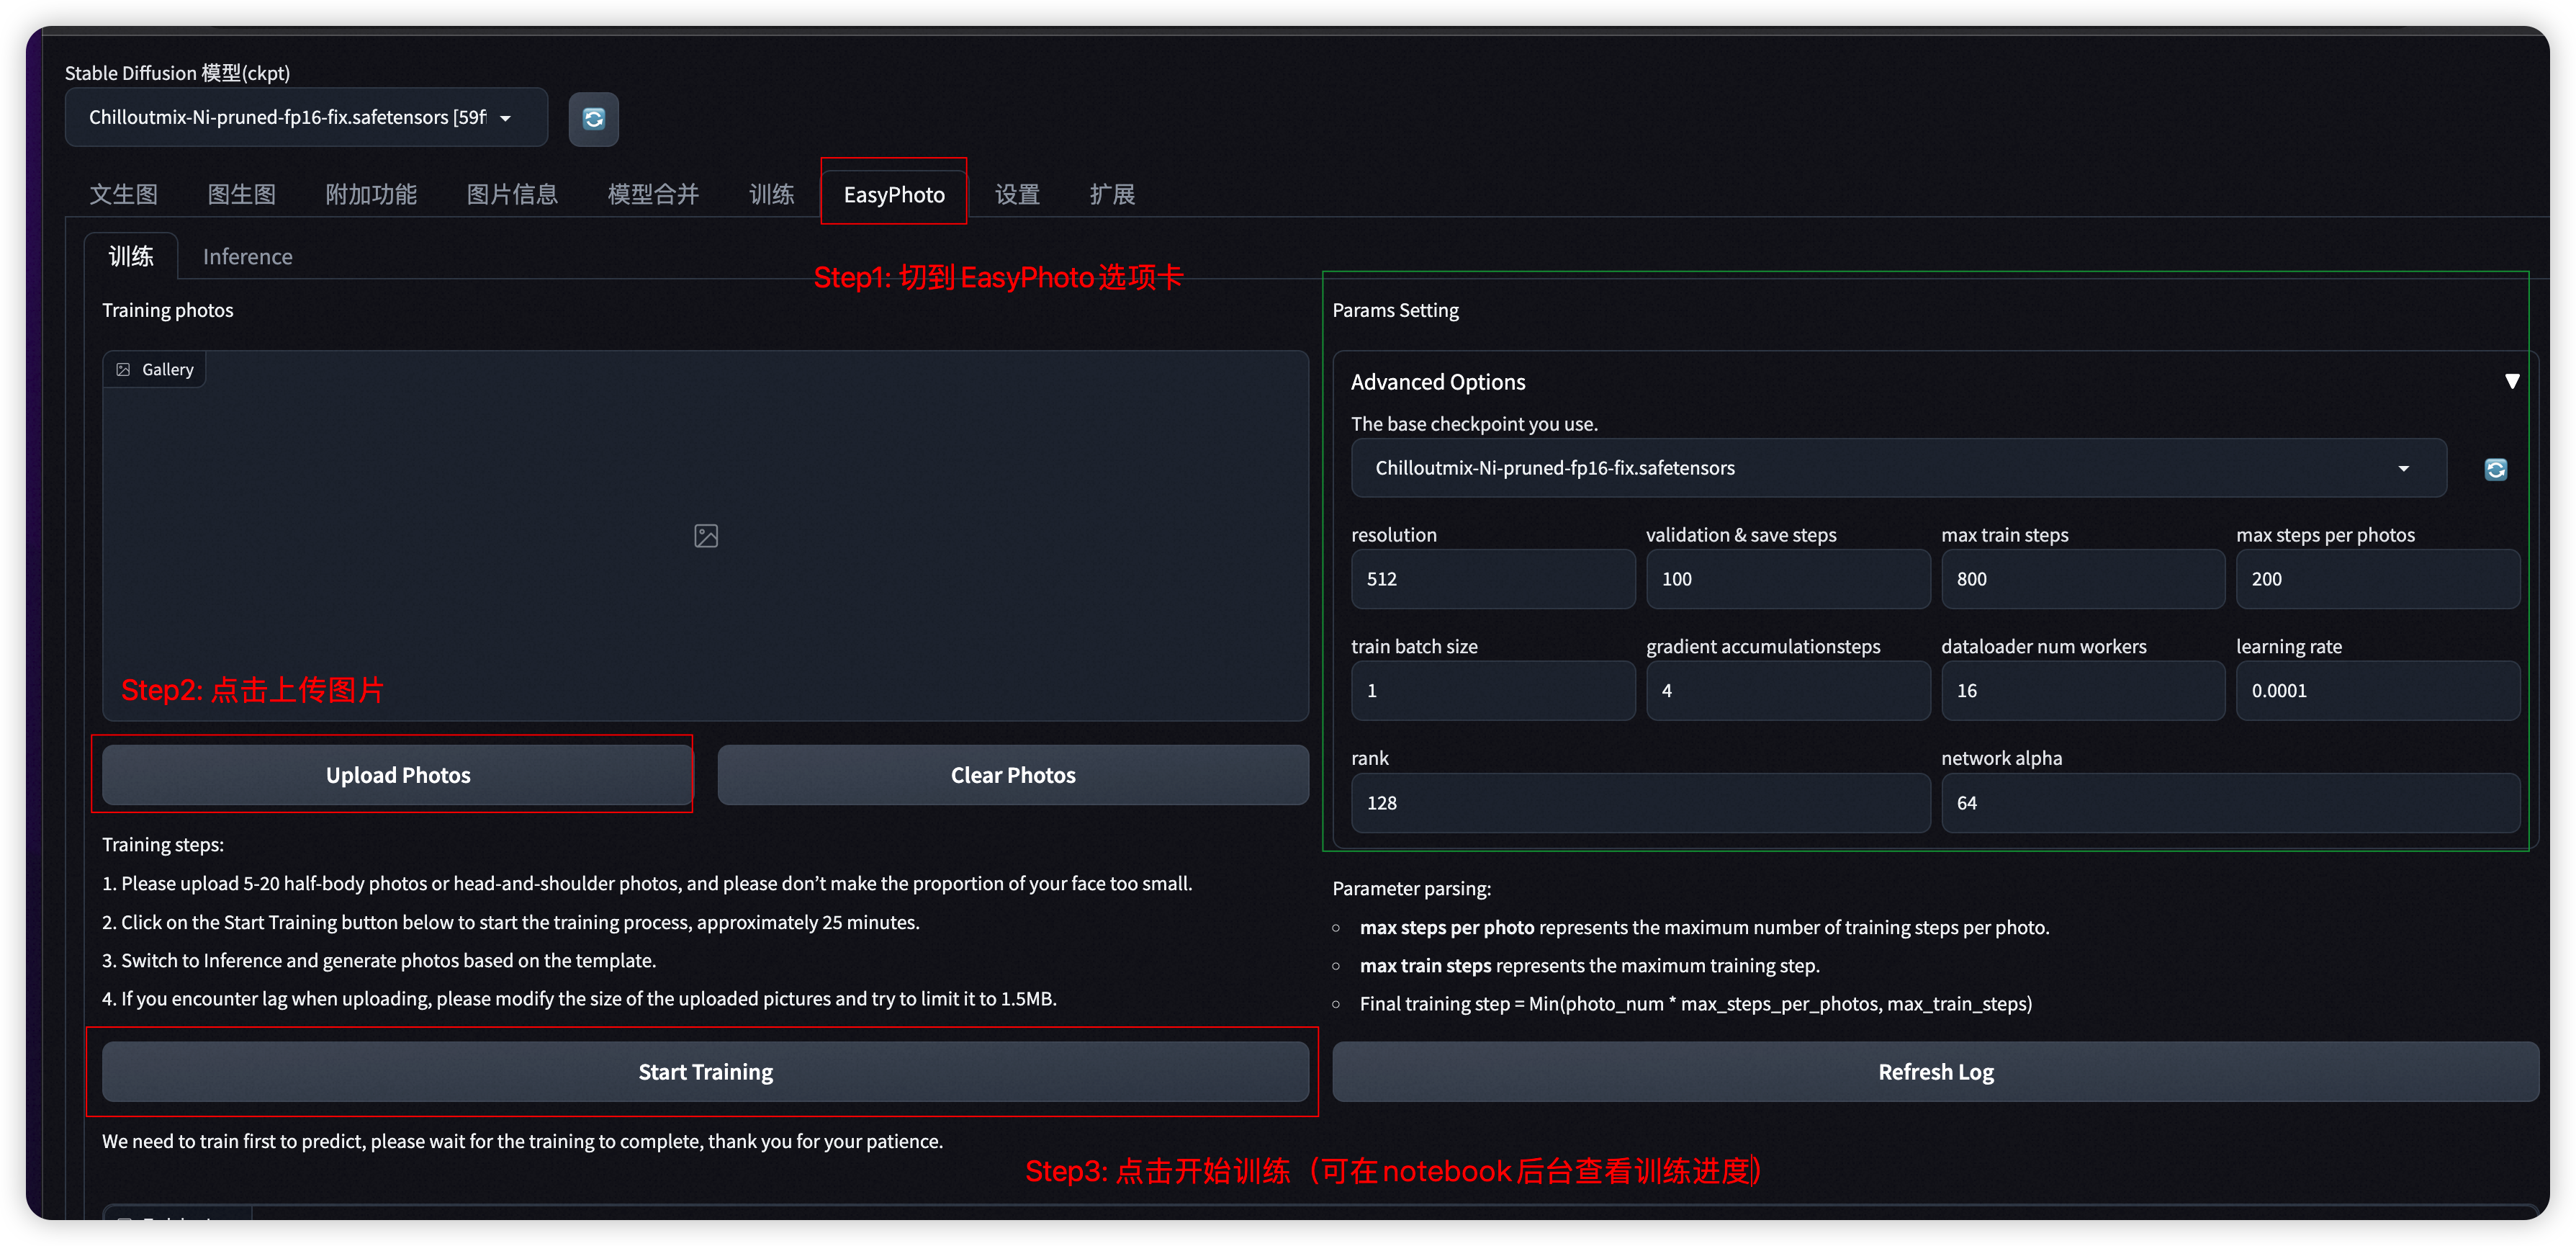Click the resolution input field
Viewport: 2576px width, 1246px height.
pyautogui.click(x=1492, y=579)
